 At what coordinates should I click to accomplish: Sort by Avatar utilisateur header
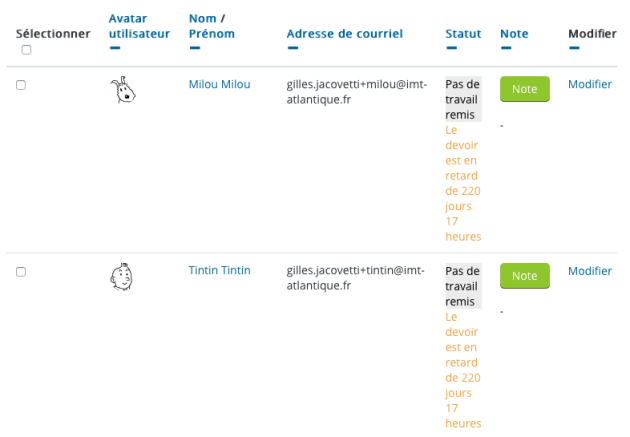point(139,26)
